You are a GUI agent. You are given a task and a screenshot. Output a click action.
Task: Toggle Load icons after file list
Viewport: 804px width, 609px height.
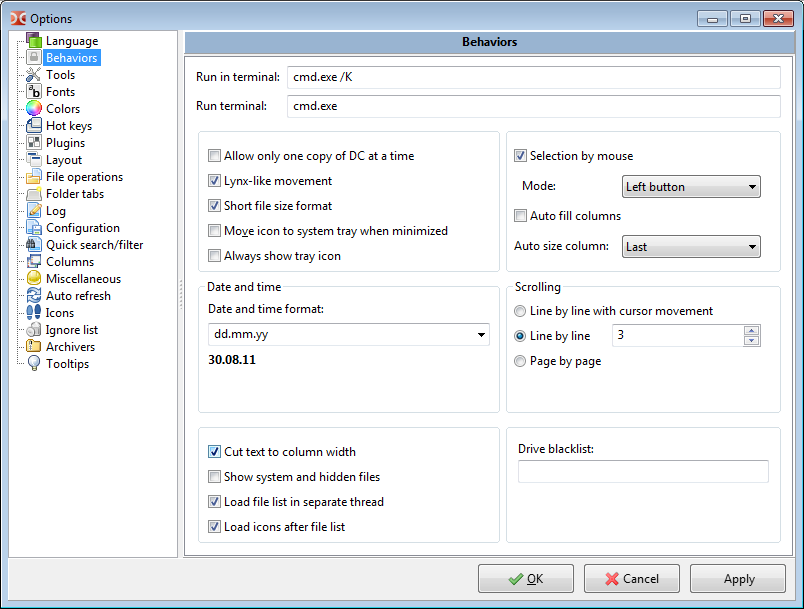tap(214, 526)
